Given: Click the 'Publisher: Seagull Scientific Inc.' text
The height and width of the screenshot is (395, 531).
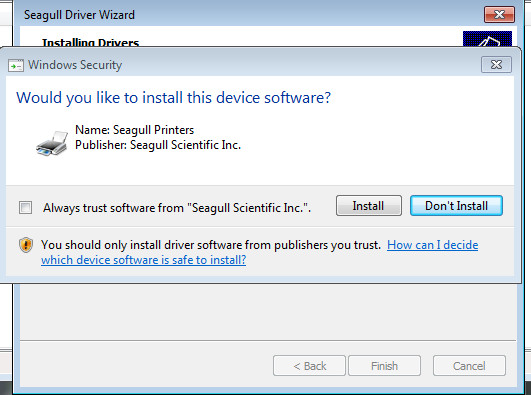Looking at the screenshot, I should (158, 145).
